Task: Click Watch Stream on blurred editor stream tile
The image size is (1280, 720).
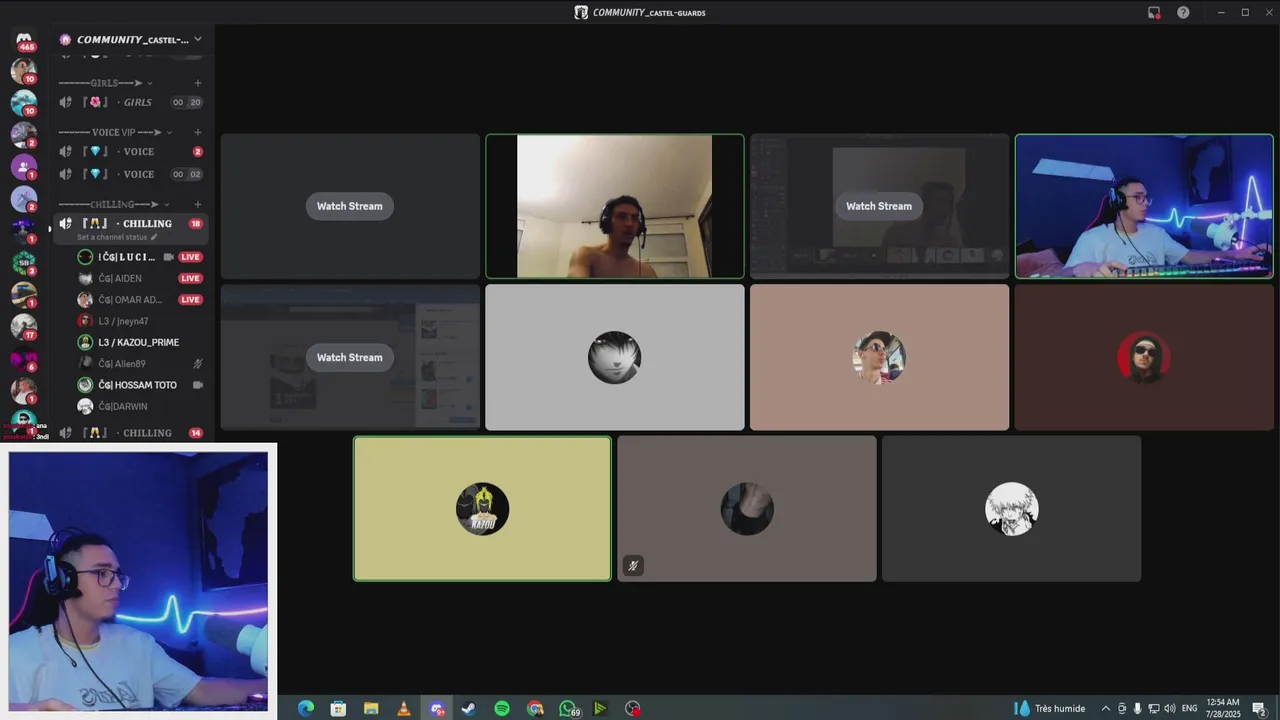Action: click(879, 206)
